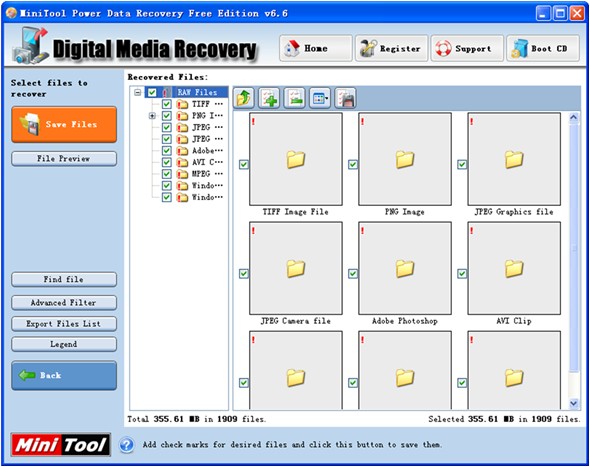Uncheck the JPEG Camera file thumbnail checkbox
Viewport: 590px width, 467px height.
(244, 274)
